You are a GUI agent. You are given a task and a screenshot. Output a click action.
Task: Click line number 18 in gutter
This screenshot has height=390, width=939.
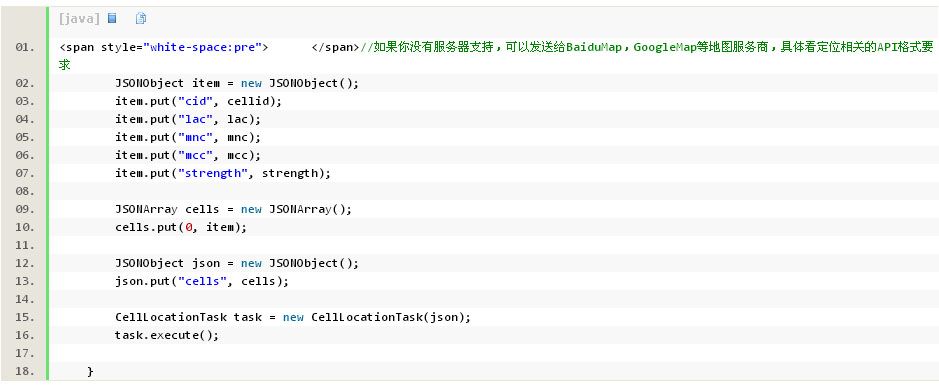coord(25,371)
